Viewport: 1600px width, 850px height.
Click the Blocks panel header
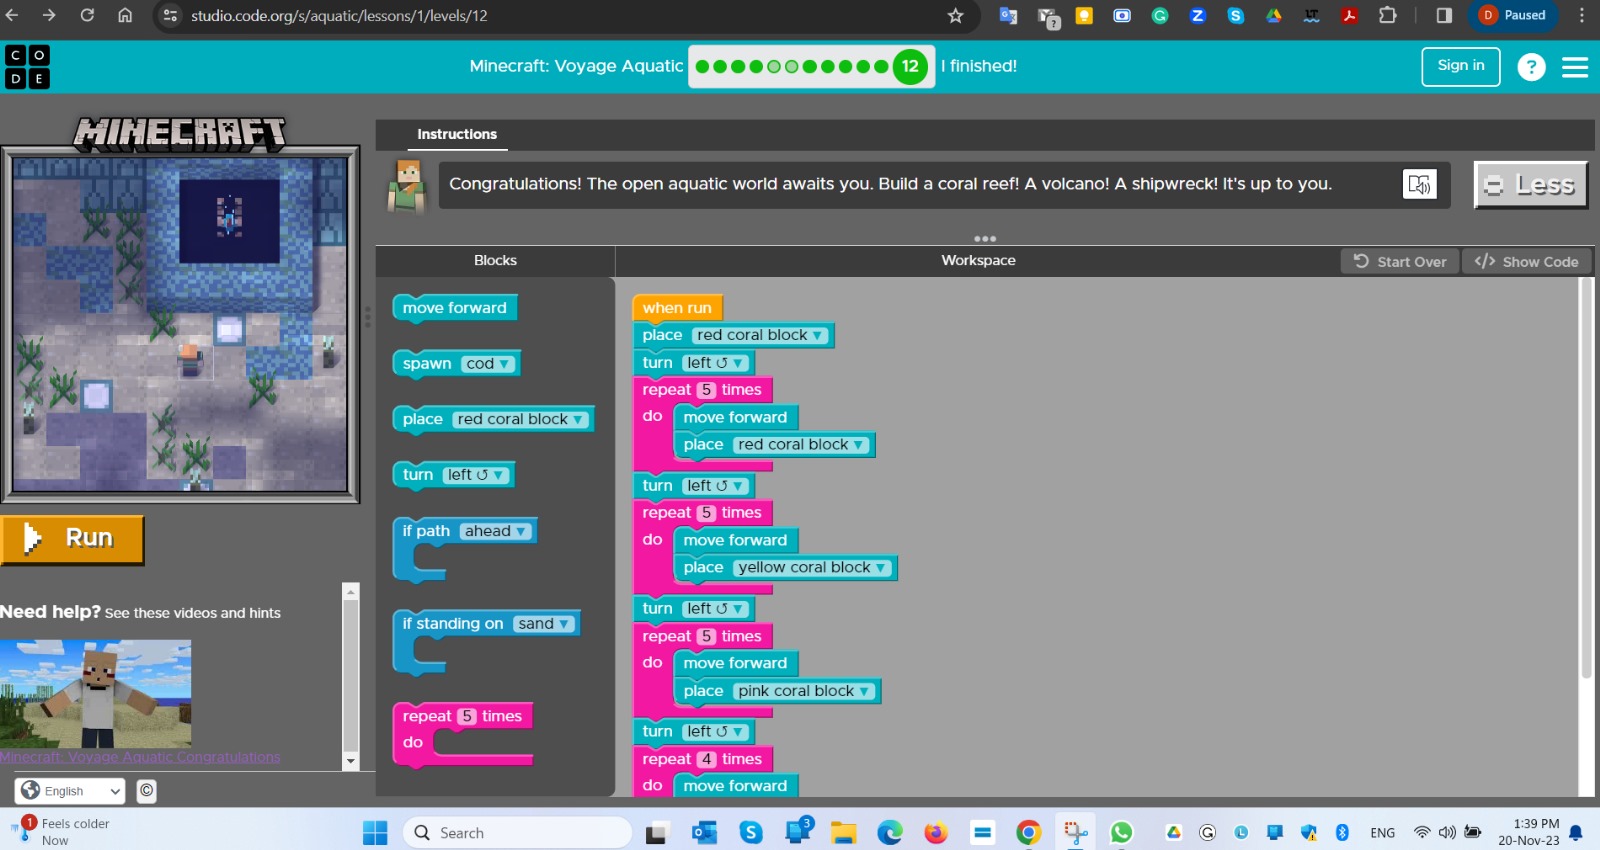495,260
